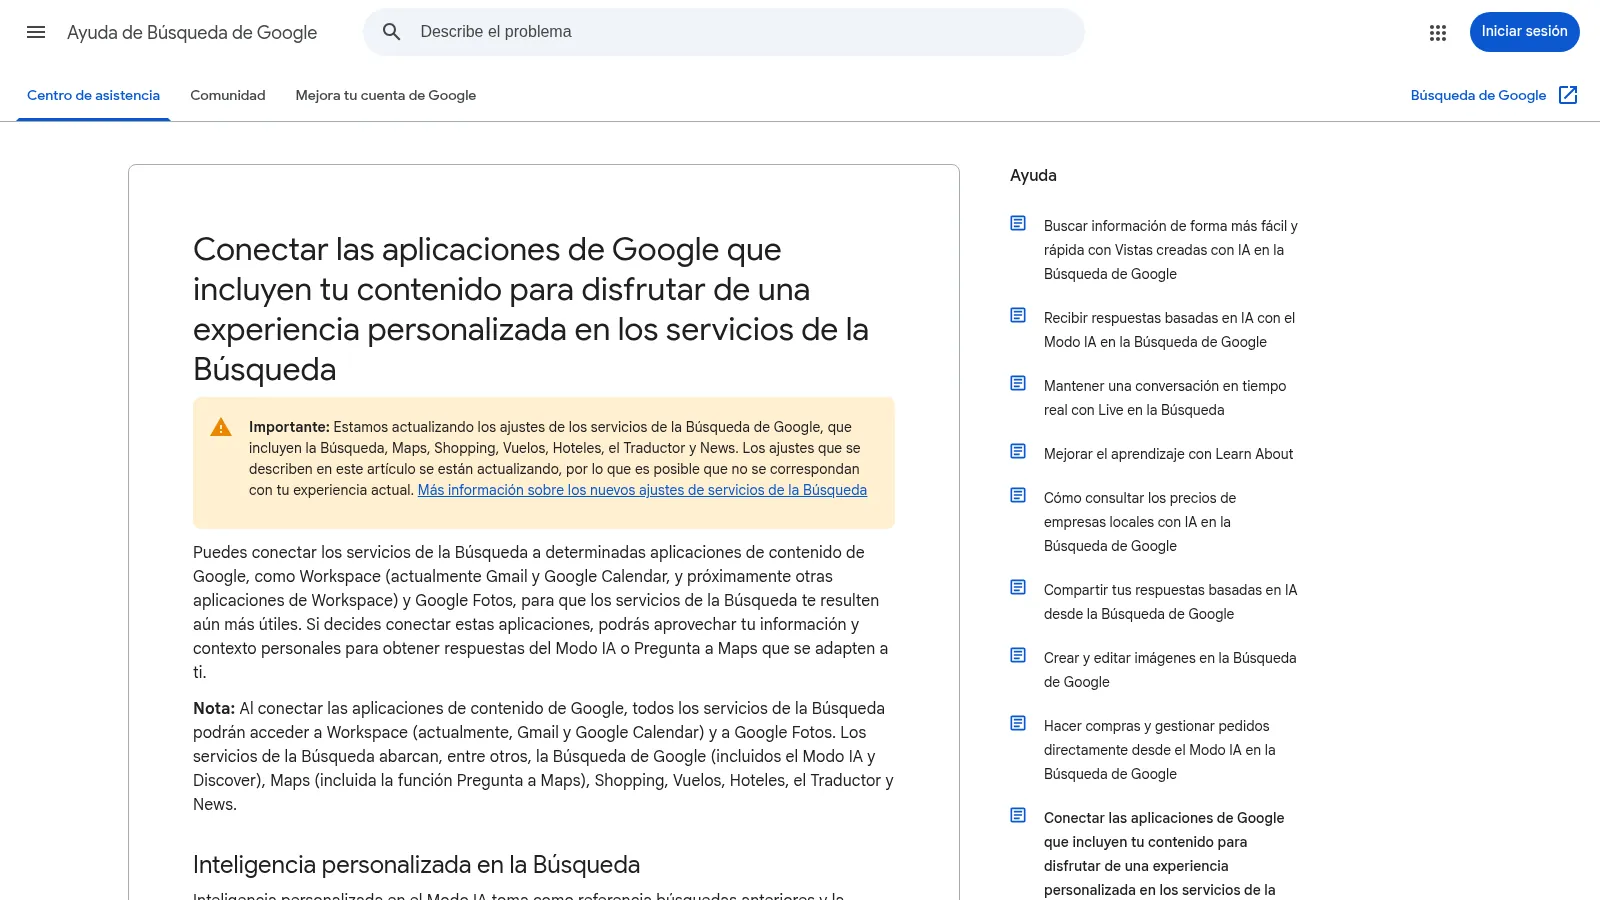Open Mantener una conversación con Live article
Image resolution: width=1600 pixels, height=900 pixels.
[1165, 398]
